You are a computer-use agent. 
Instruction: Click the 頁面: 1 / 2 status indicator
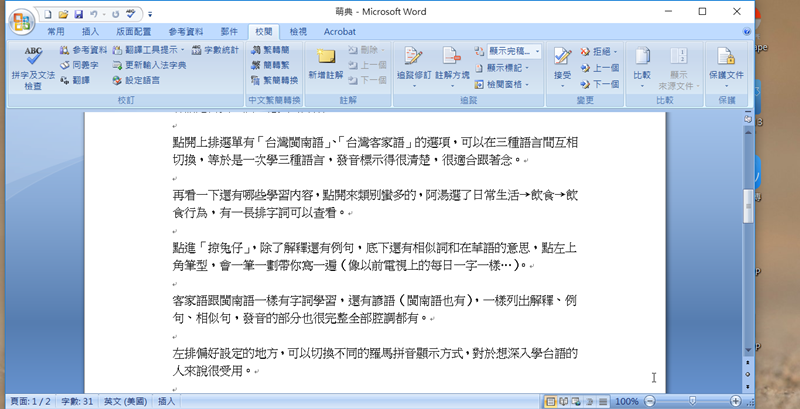[x=30, y=401]
